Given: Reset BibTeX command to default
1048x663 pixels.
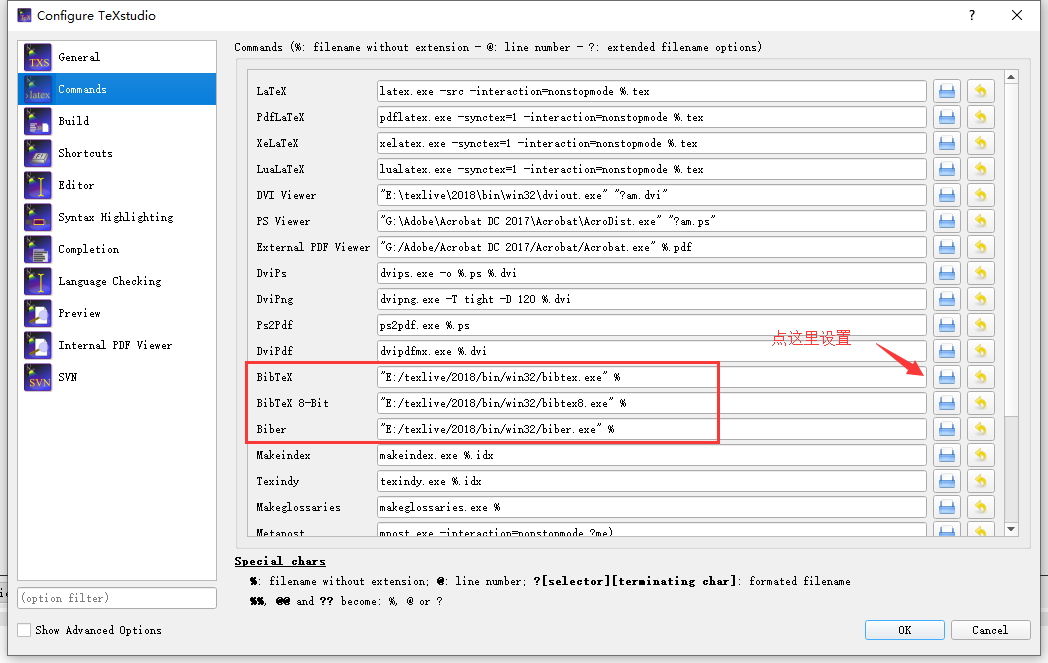Looking at the screenshot, I should (980, 378).
